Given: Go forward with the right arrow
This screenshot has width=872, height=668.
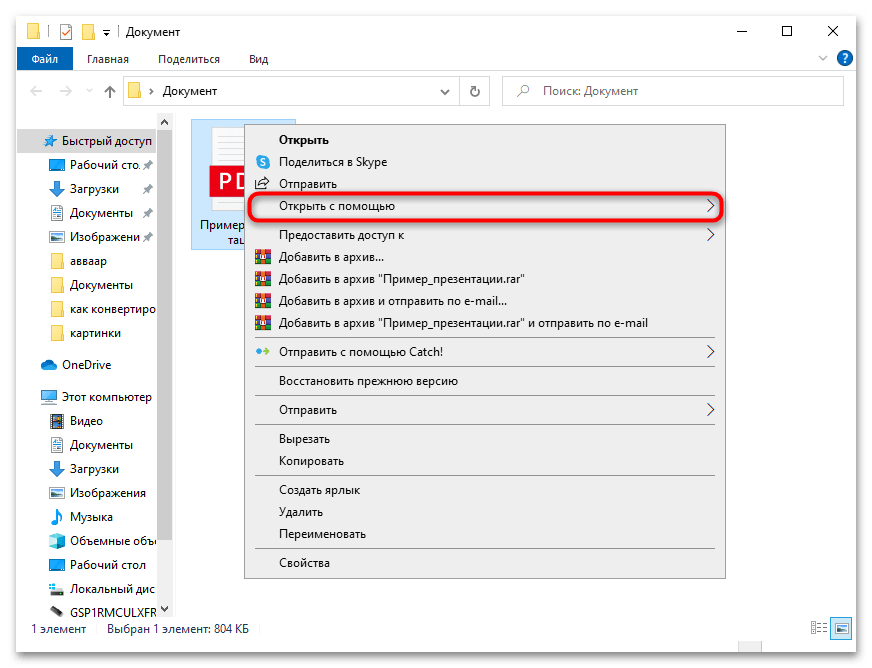Looking at the screenshot, I should pos(66,91).
